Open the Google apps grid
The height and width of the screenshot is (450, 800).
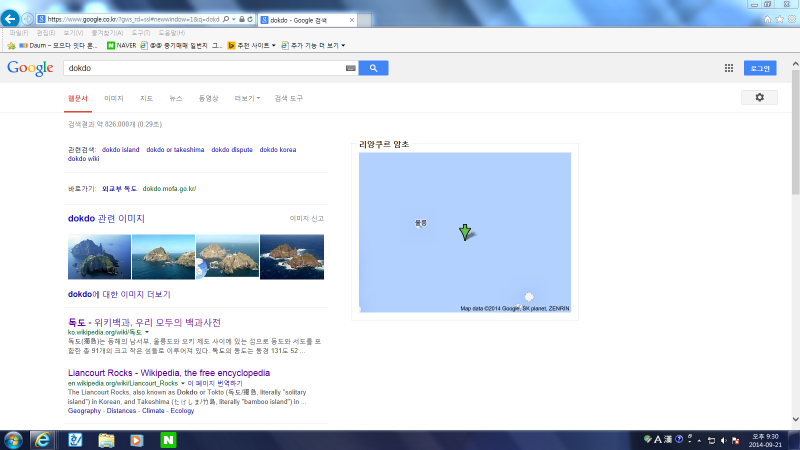point(729,68)
